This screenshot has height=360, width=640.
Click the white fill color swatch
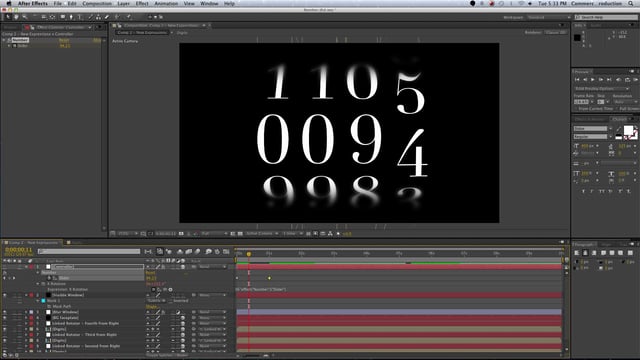629,131
